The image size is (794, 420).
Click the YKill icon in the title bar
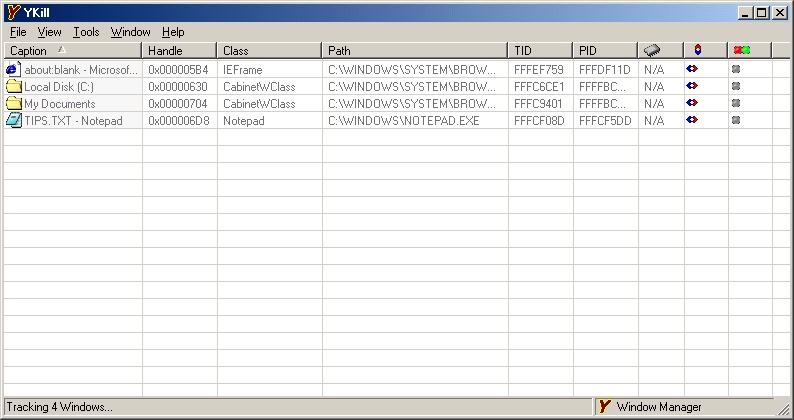(x=13, y=12)
